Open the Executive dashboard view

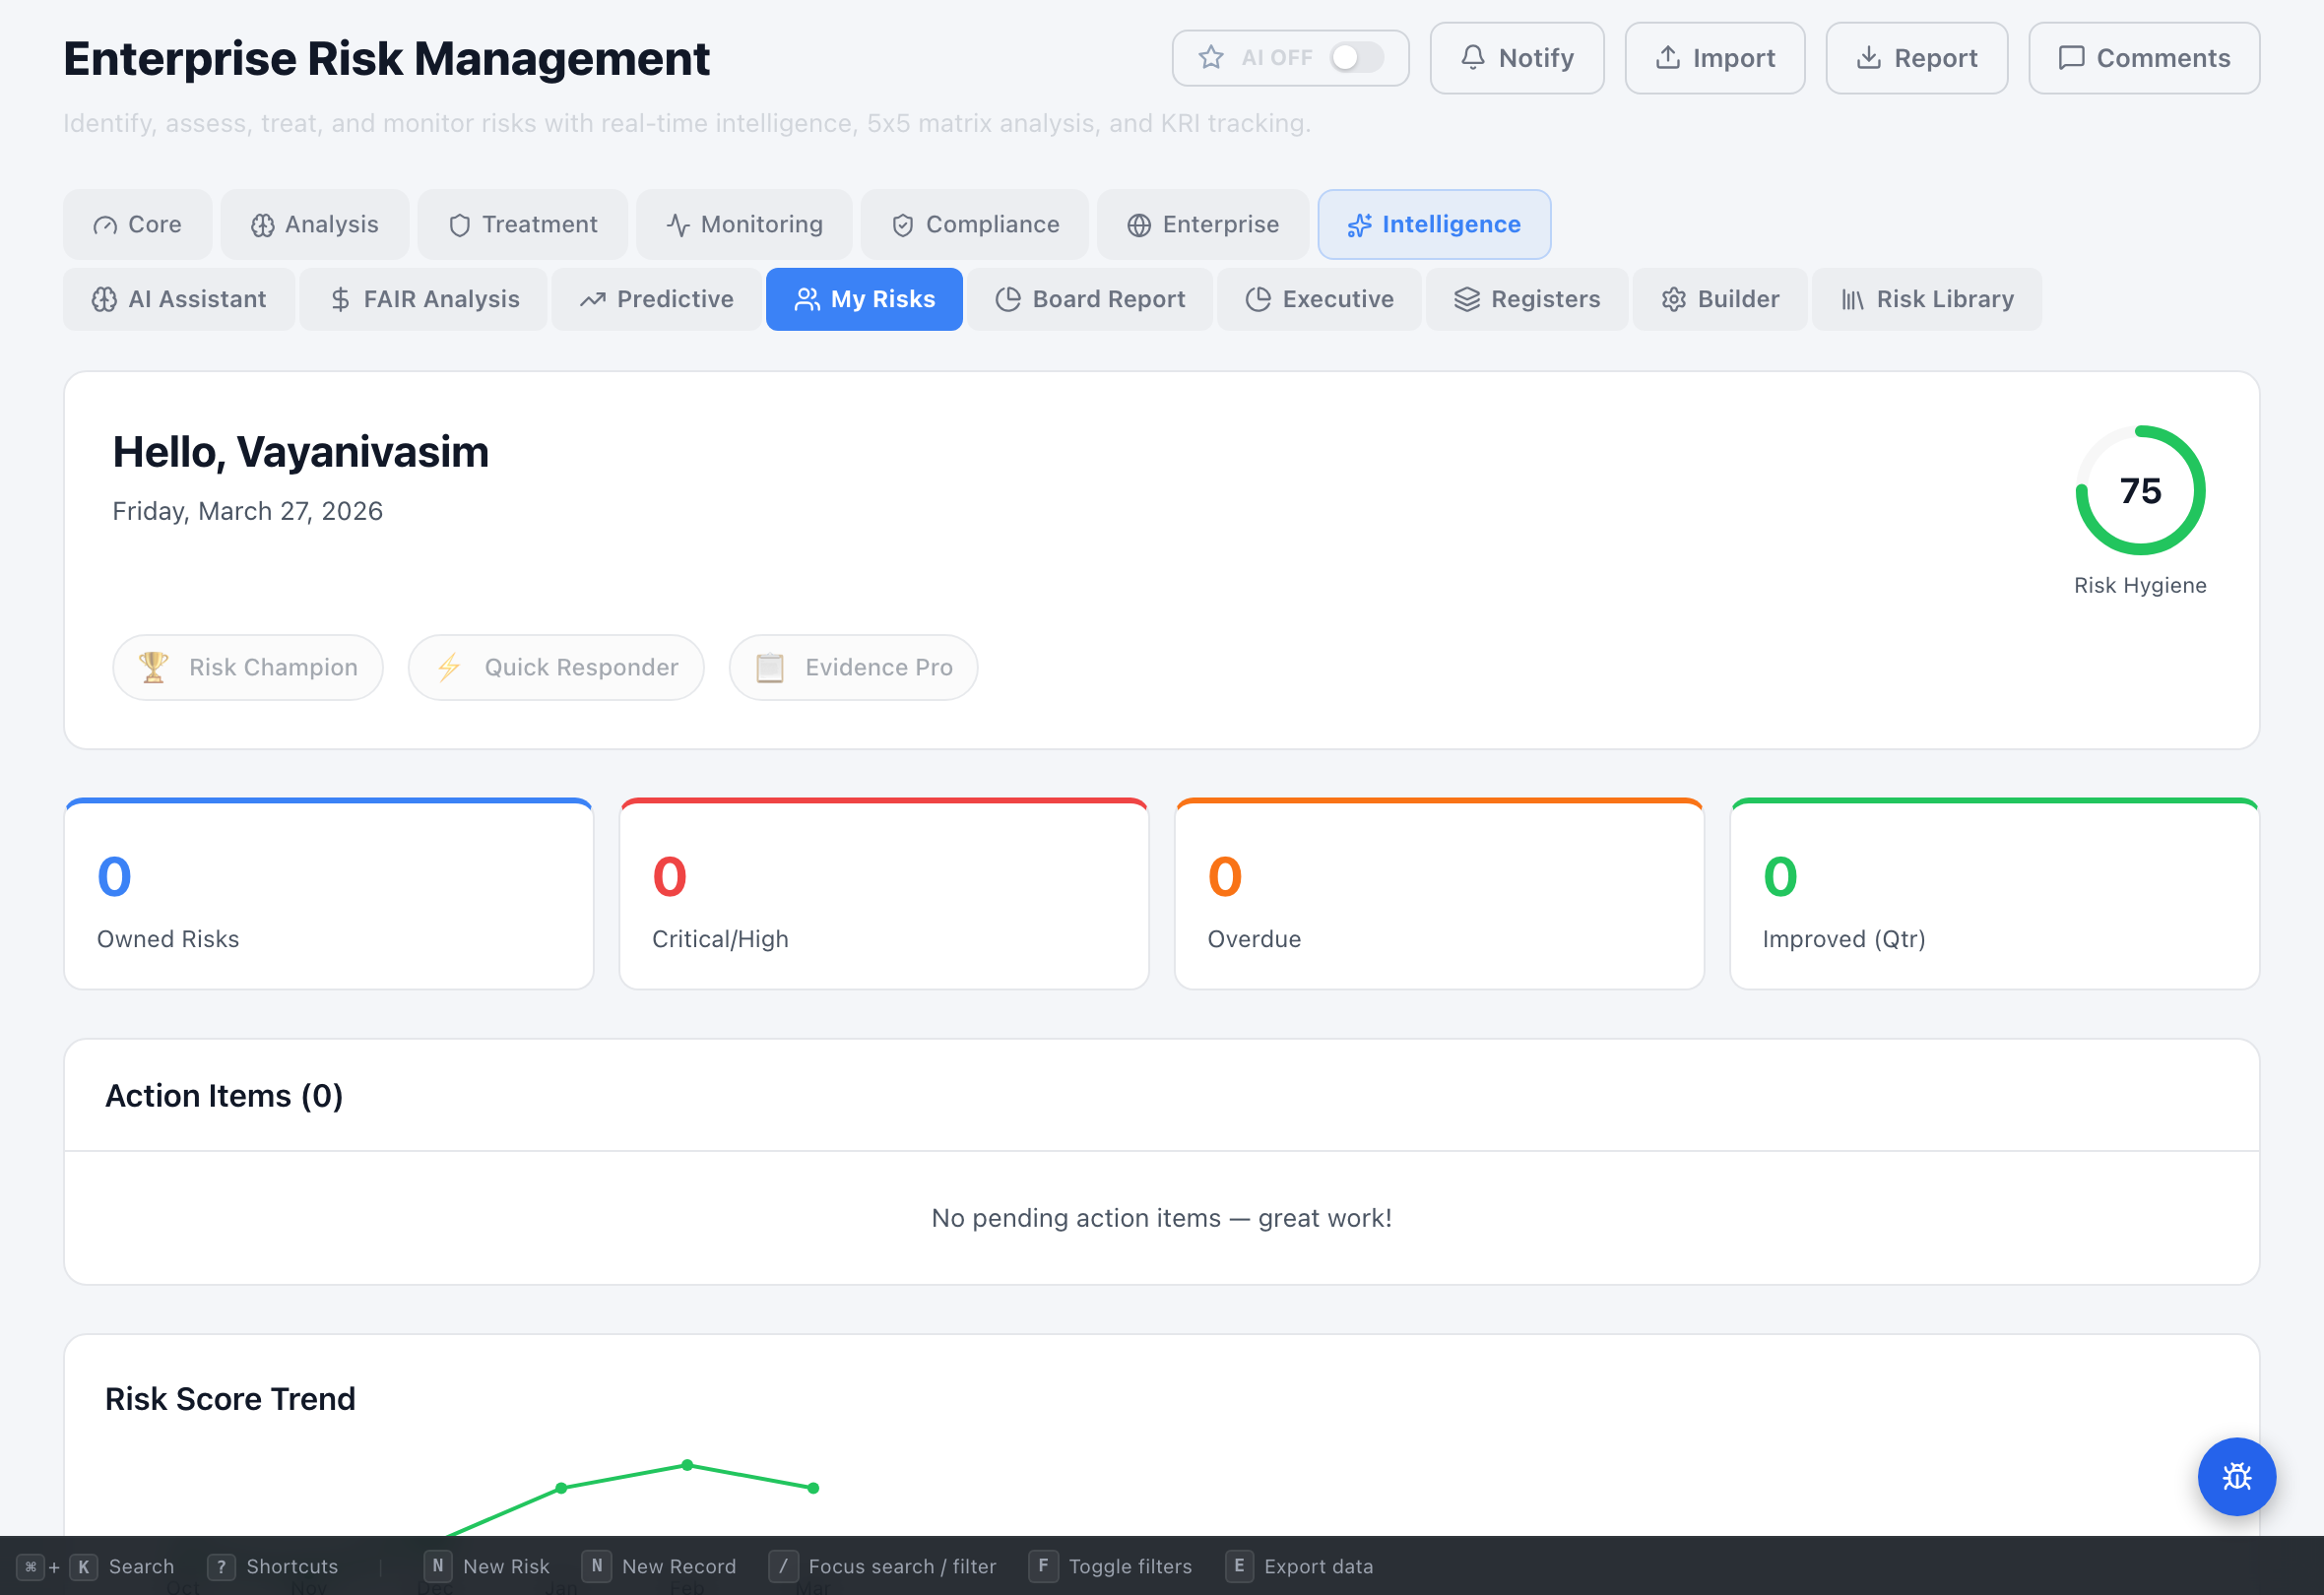(1319, 299)
